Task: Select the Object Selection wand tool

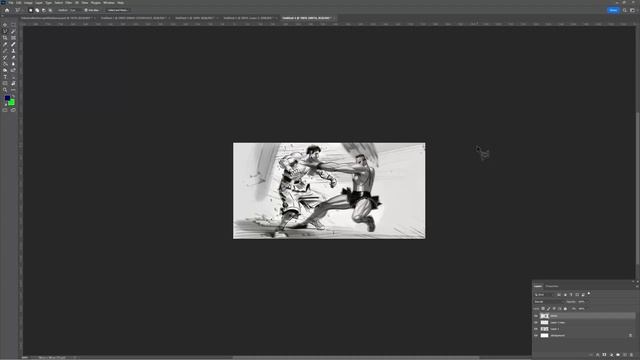Action: pos(13,31)
